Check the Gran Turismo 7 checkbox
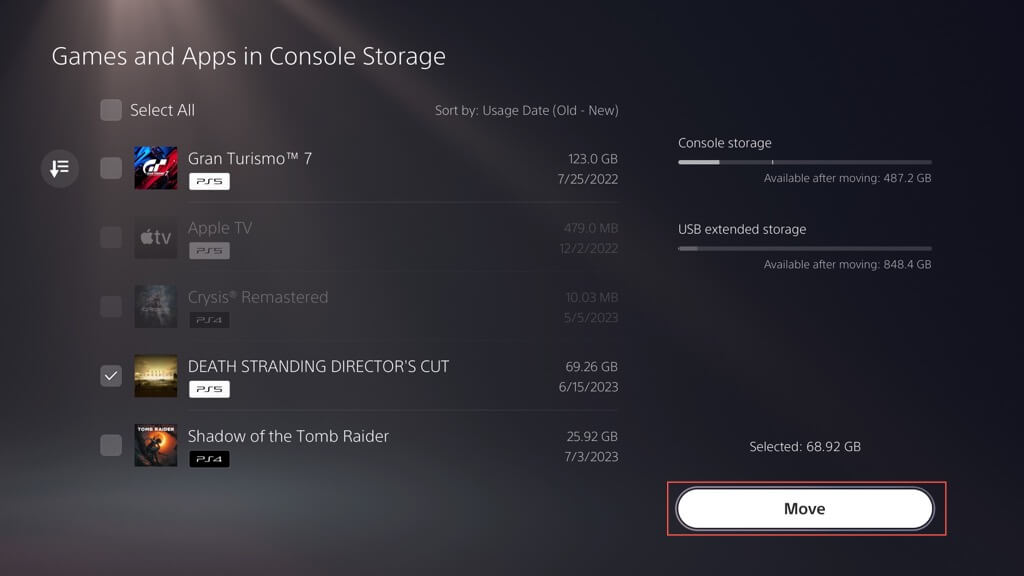Viewport: 1024px width, 576px height. pyautogui.click(x=111, y=168)
